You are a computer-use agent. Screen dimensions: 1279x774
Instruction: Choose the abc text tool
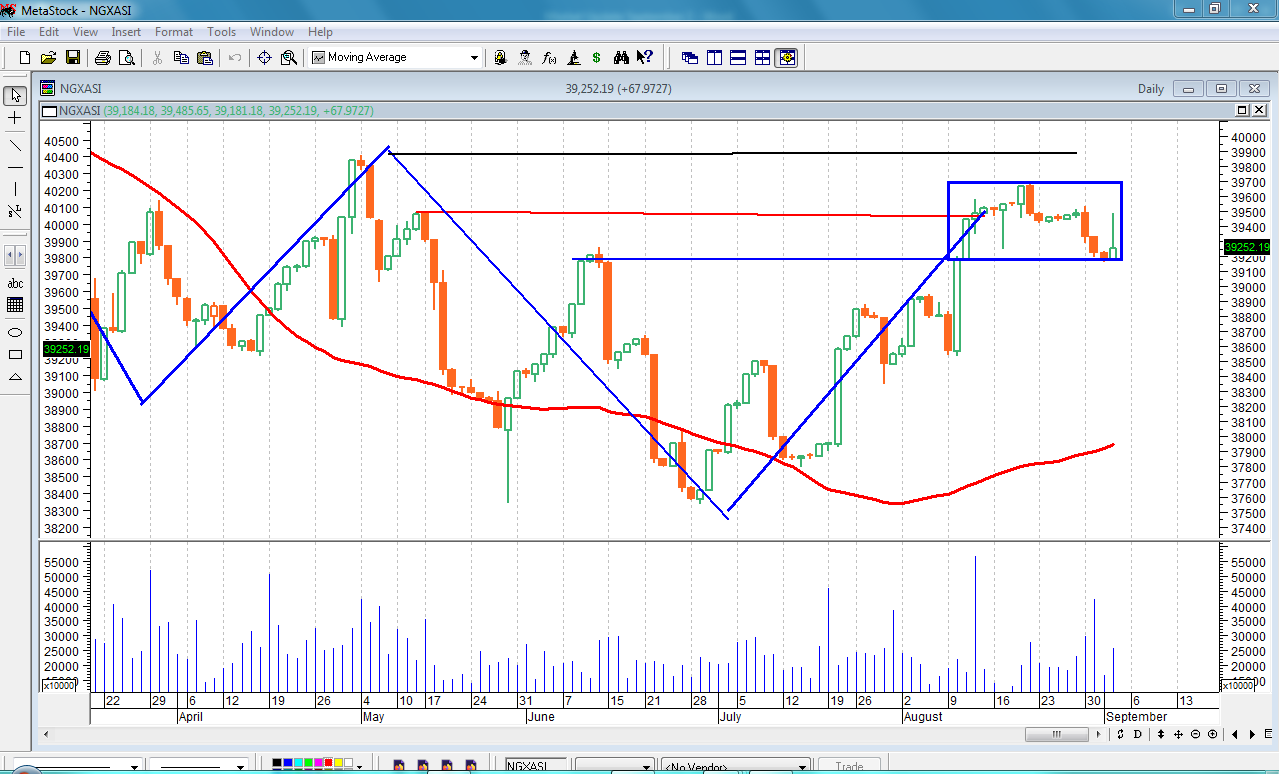click(x=15, y=283)
